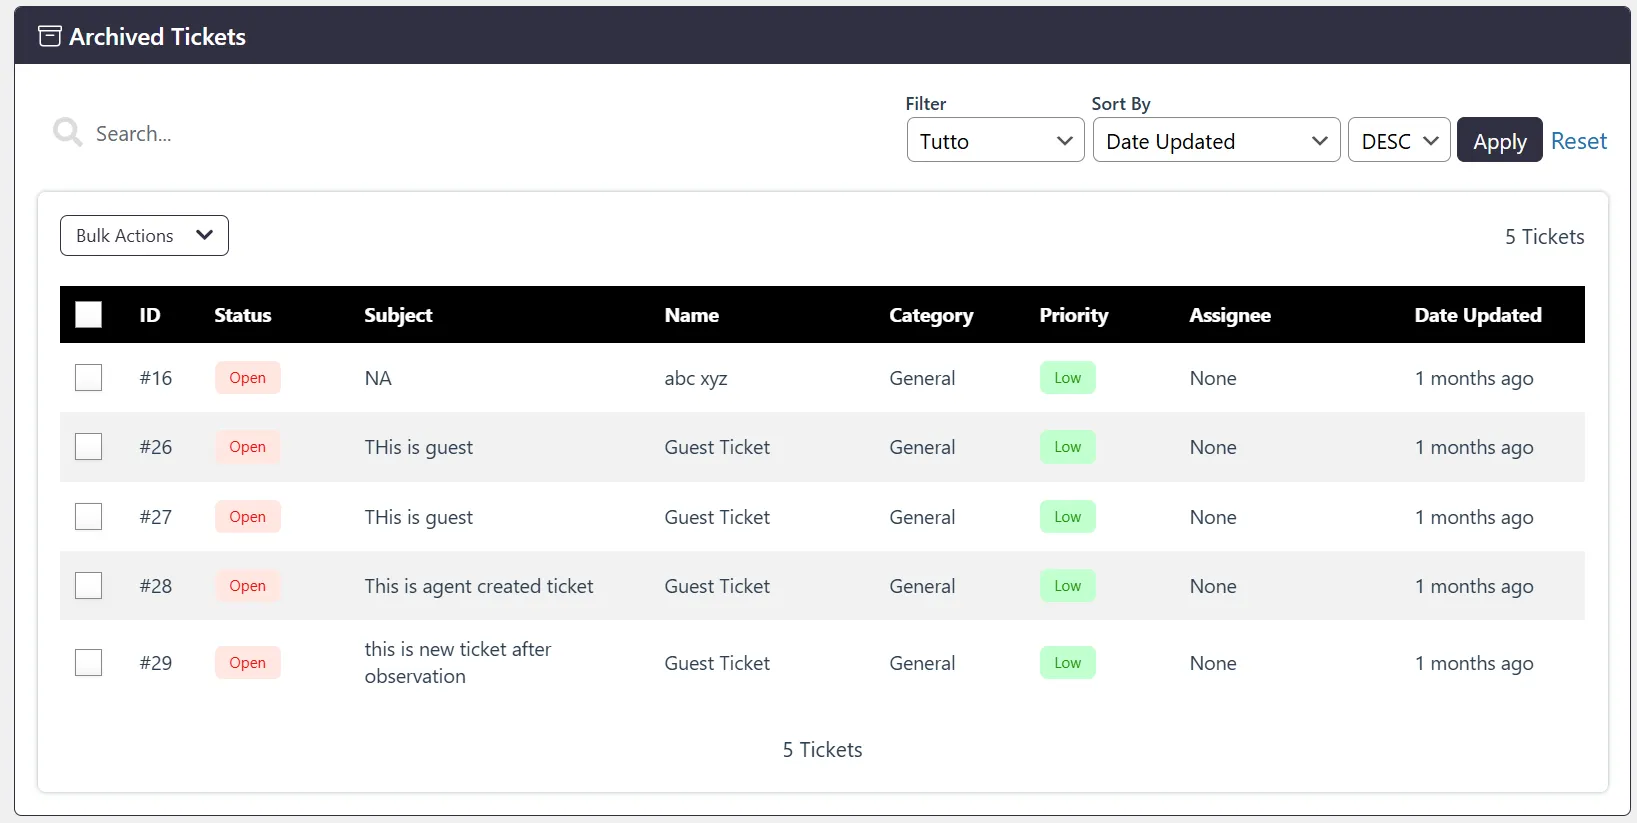Click the Reset link
This screenshot has width=1637, height=823.
[1578, 141]
